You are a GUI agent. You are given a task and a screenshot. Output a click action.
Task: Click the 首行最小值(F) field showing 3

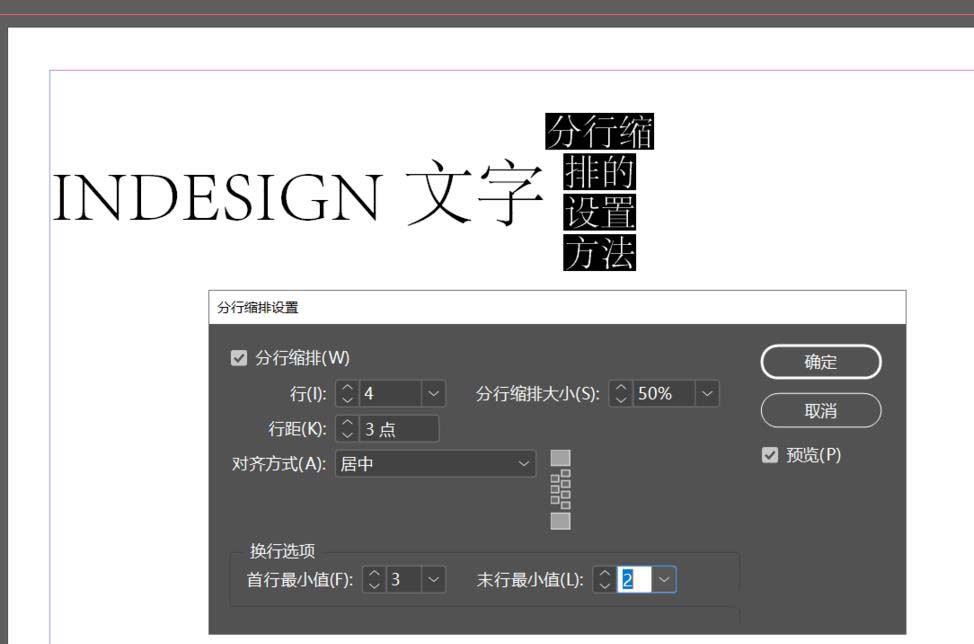403,579
